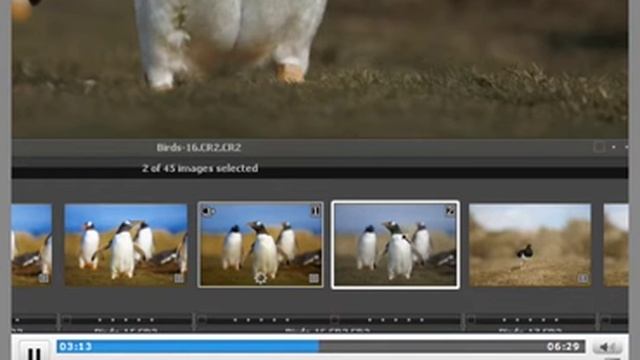Click the '2 of 45 images selected' status text
Viewport: 640px width, 360px height.
(200, 168)
